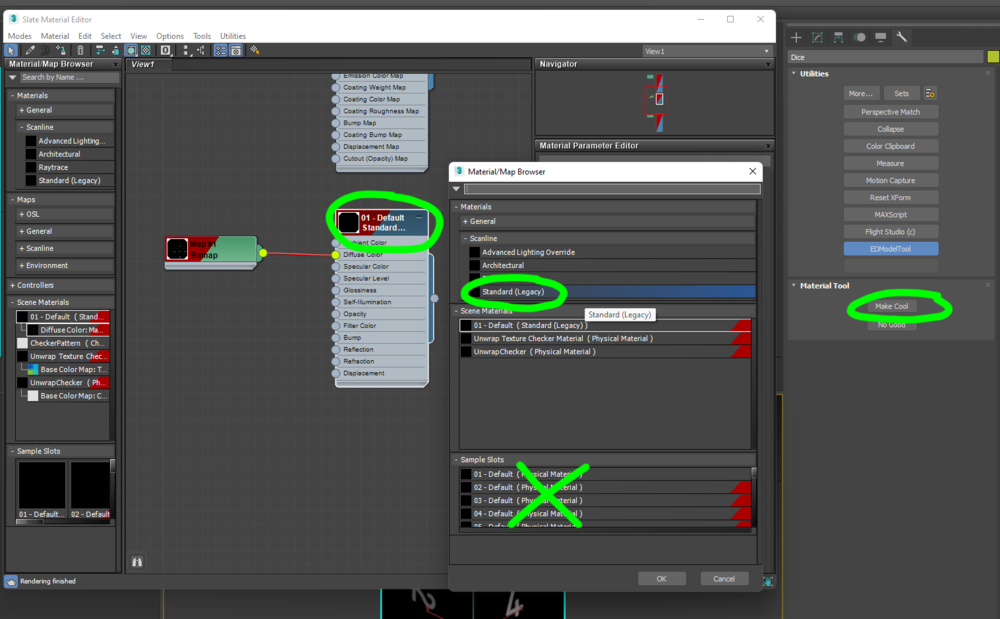Click the render icon beside Rendering finished

(11, 581)
